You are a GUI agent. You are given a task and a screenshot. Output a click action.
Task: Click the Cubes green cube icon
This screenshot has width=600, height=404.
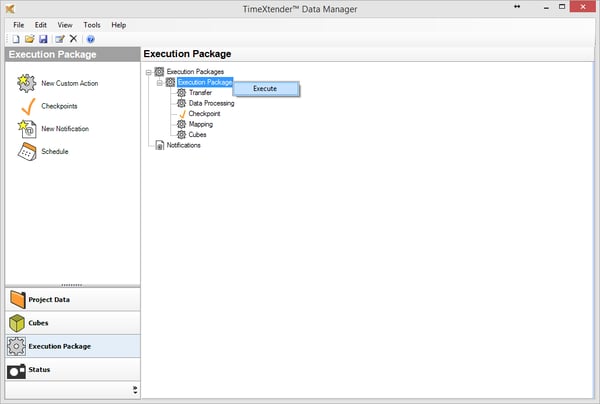point(17,323)
